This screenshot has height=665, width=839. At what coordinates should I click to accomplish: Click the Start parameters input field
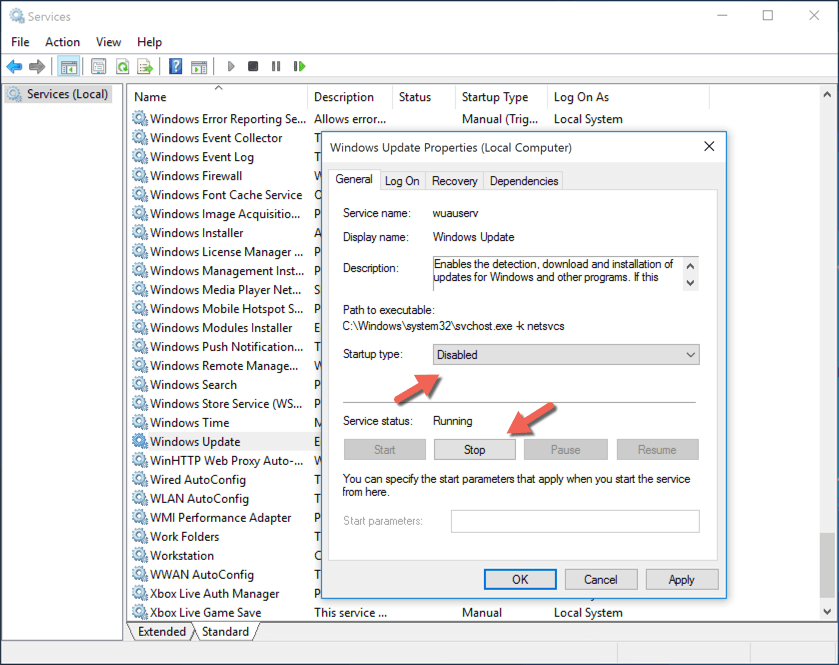[x=575, y=521]
